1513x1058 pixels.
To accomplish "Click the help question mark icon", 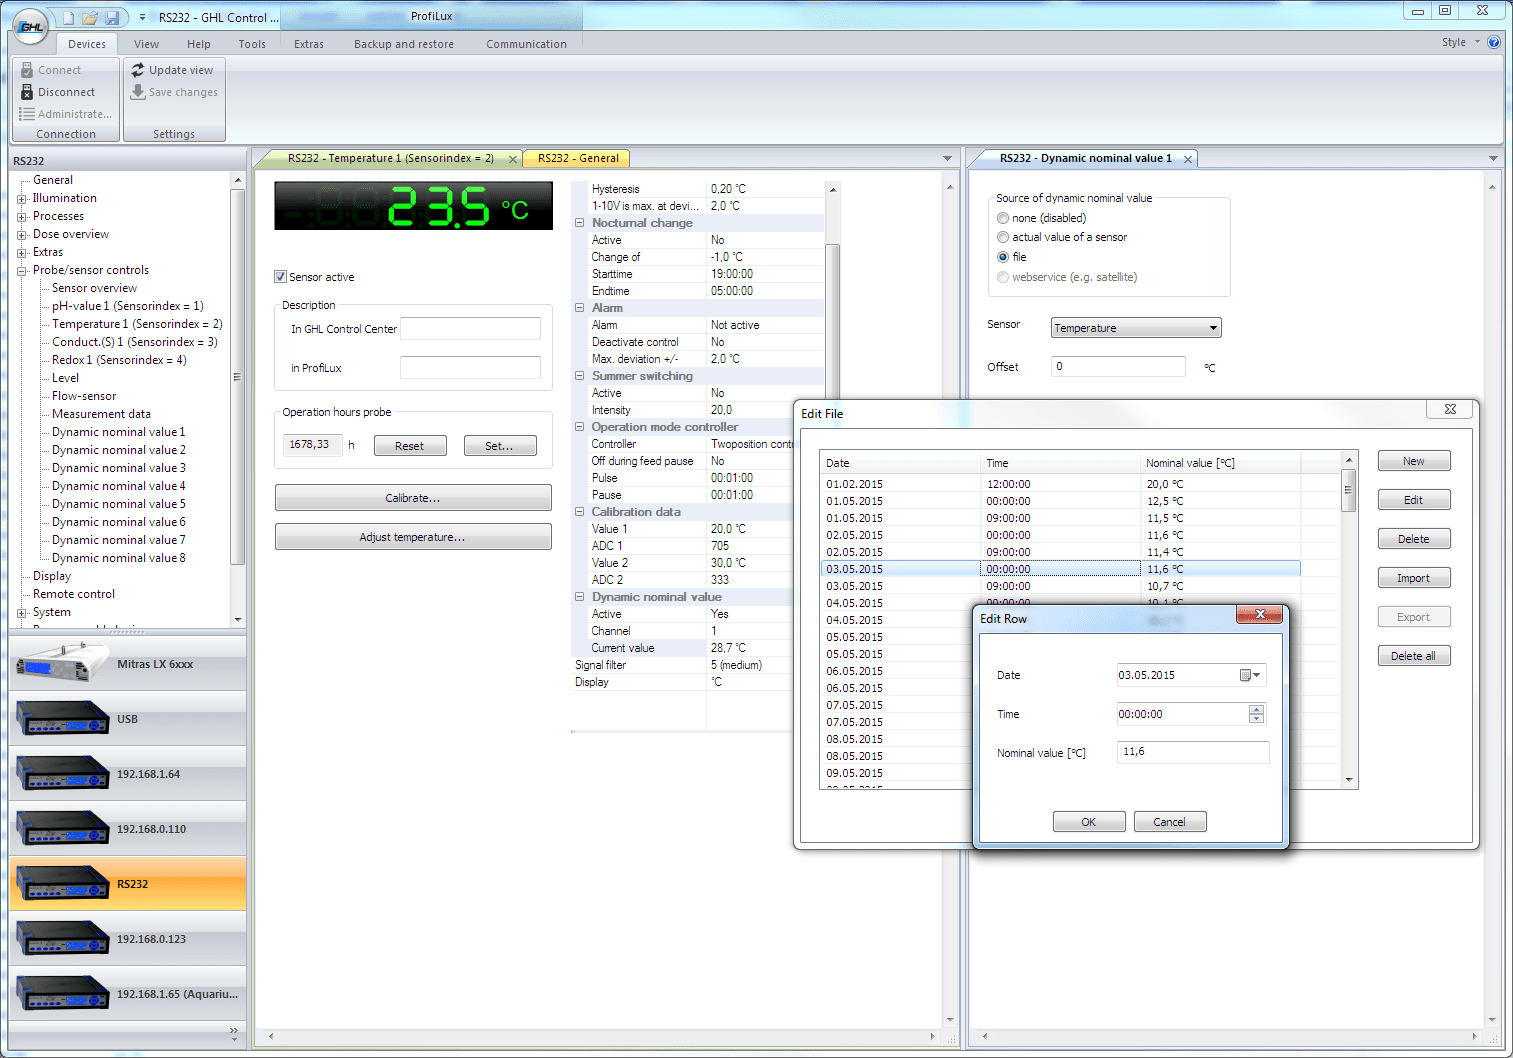I will point(1494,42).
